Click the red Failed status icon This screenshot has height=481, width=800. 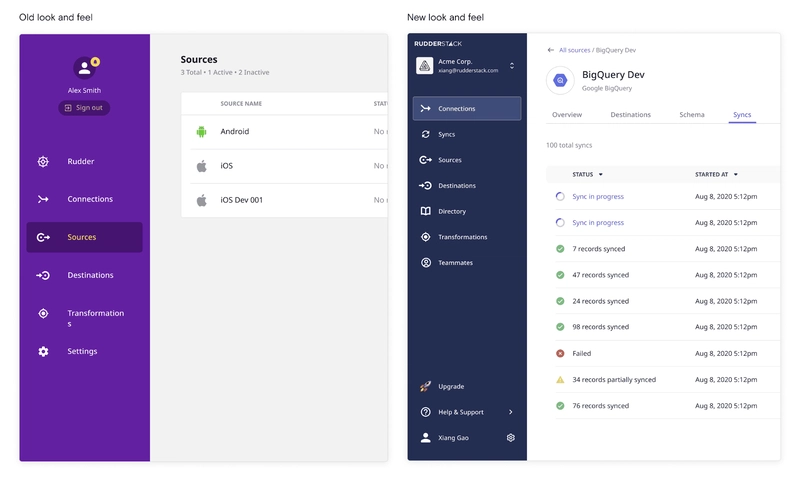[560, 353]
